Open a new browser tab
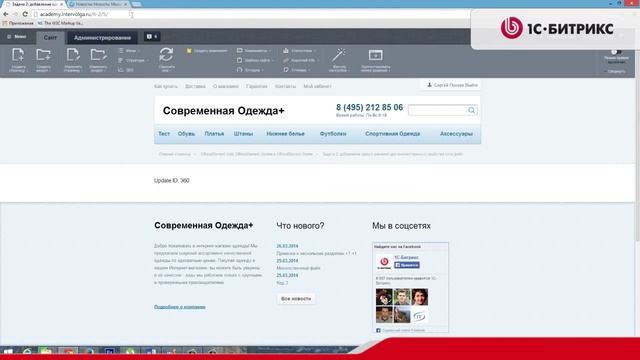 [x=137, y=4]
